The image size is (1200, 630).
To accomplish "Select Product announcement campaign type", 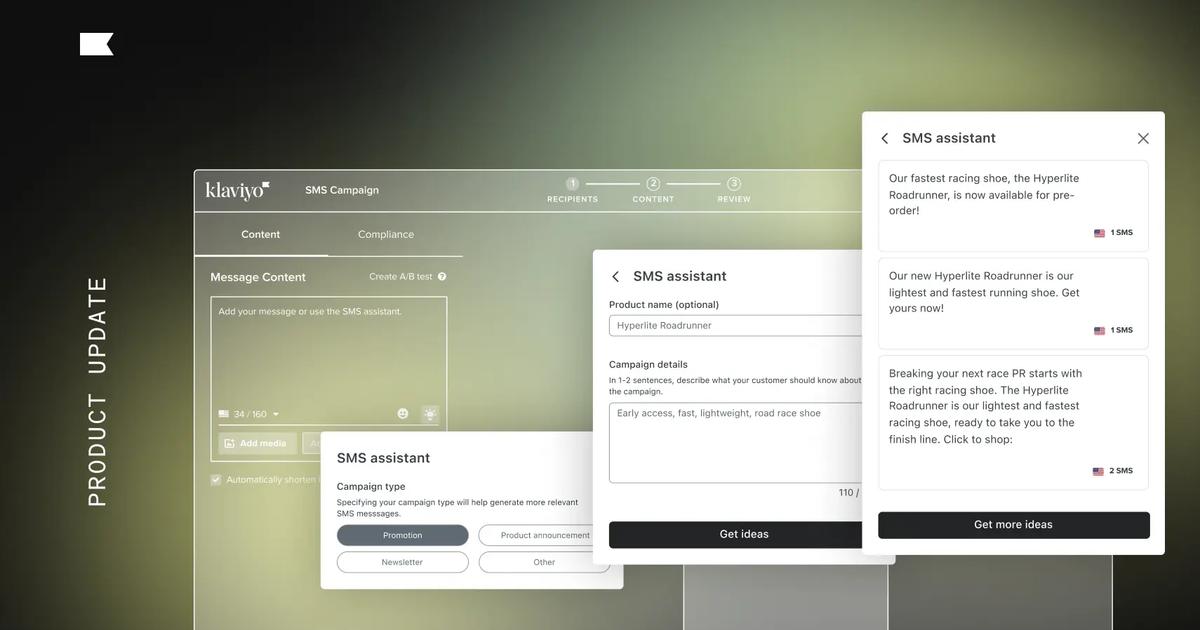I will [545, 535].
